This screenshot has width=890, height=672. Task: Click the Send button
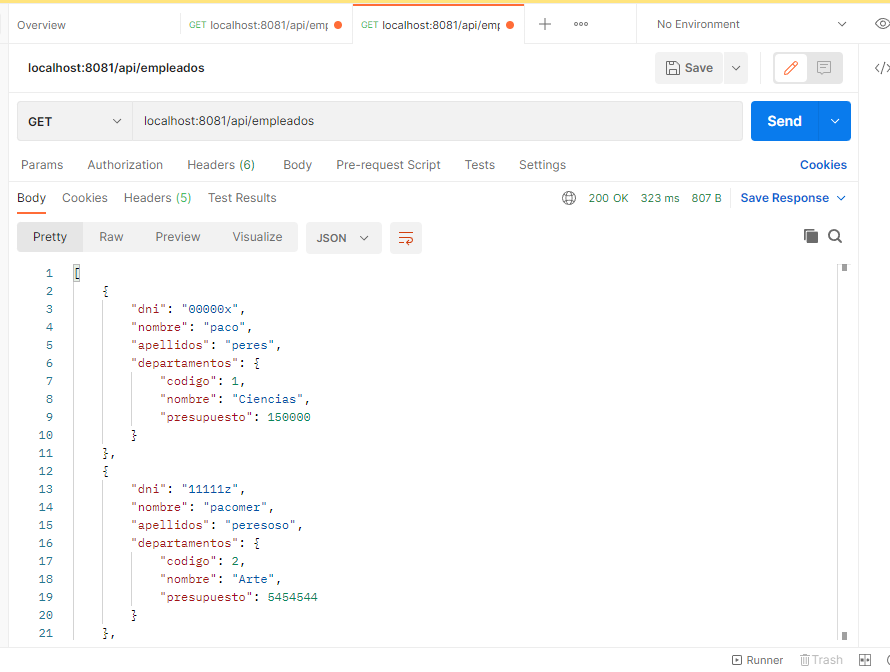pyautogui.click(x=784, y=120)
